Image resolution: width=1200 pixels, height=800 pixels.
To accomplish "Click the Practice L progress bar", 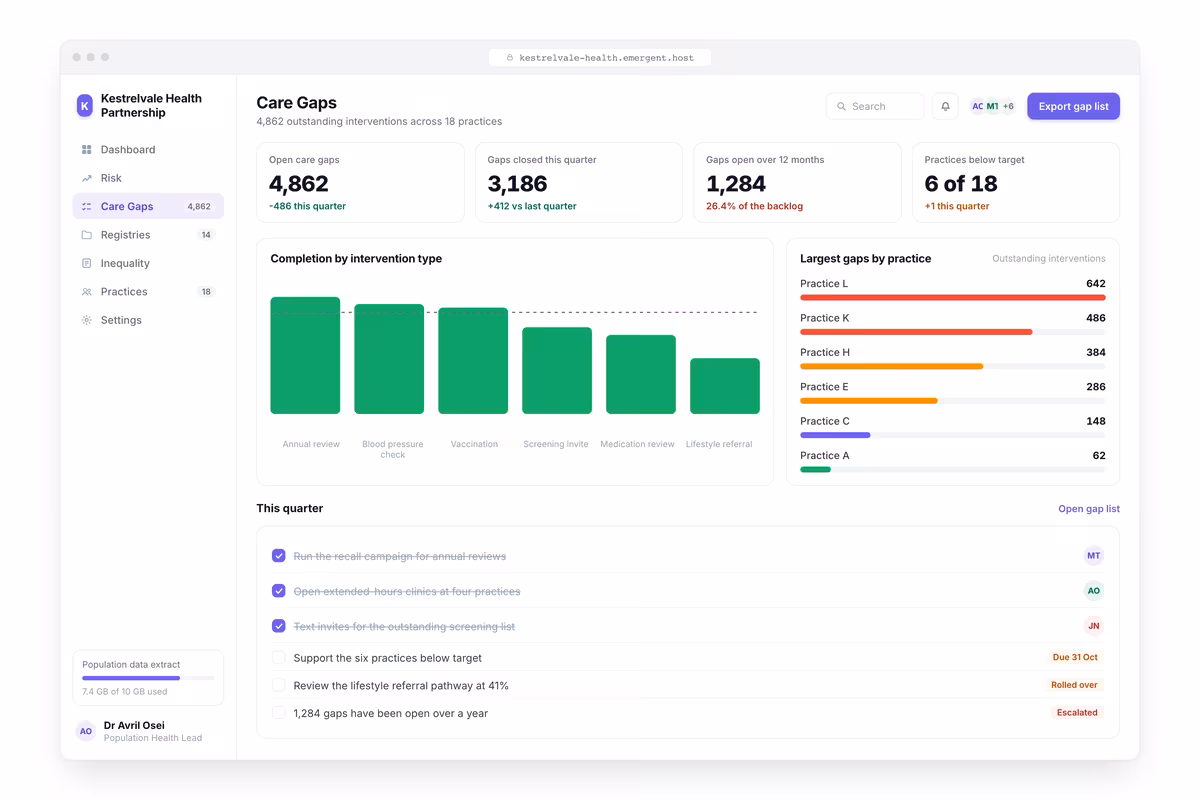I will pyautogui.click(x=953, y=298).
